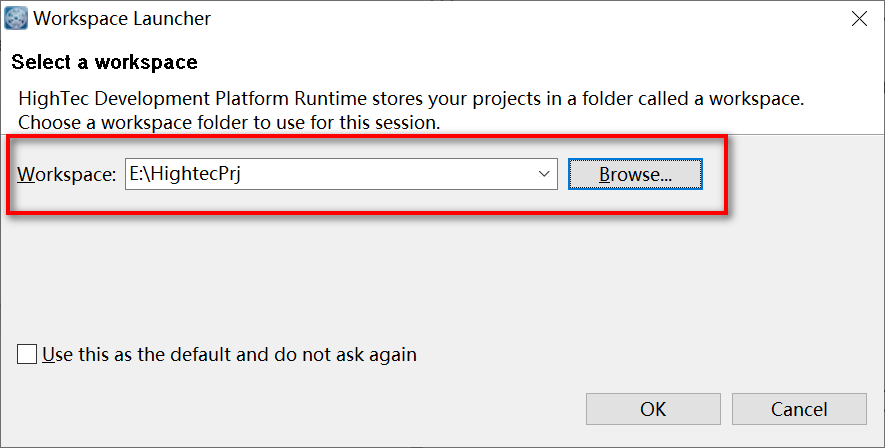Focus the Workspace path input field
885x448 pixels.
pos(341,174)
